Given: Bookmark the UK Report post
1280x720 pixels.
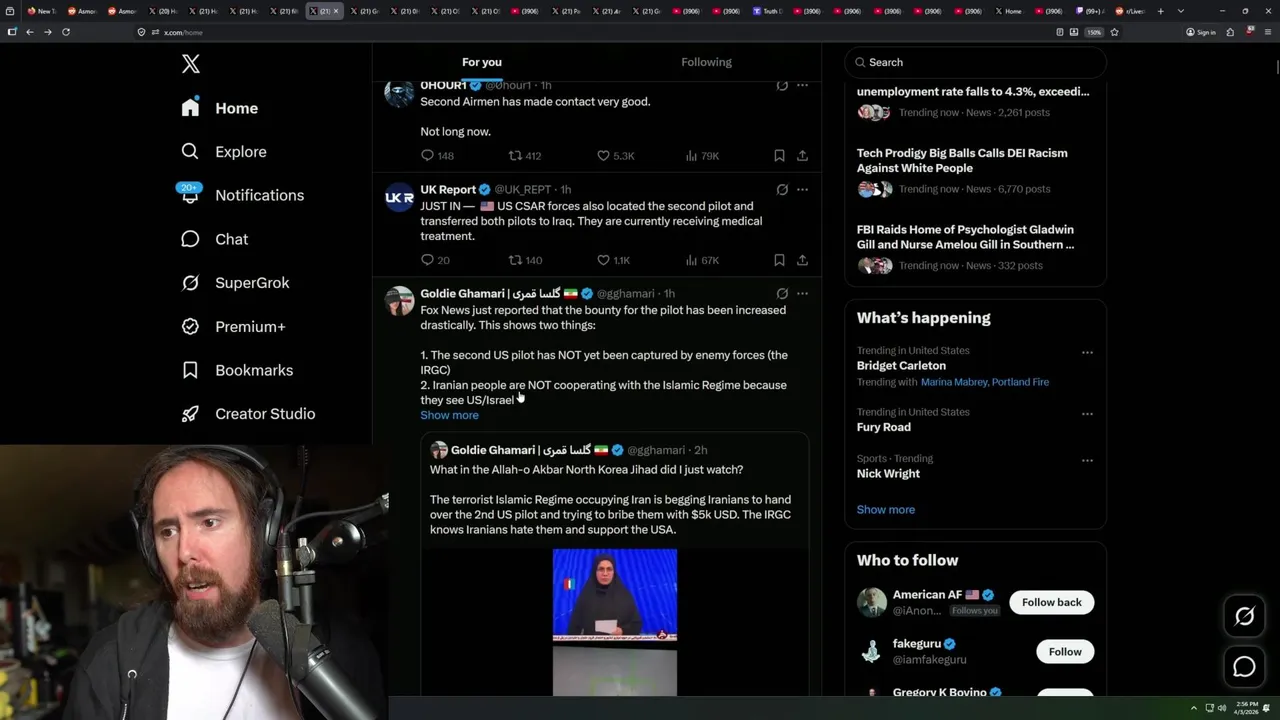Looking at the screenshot, I should click(x=779, y=260).
